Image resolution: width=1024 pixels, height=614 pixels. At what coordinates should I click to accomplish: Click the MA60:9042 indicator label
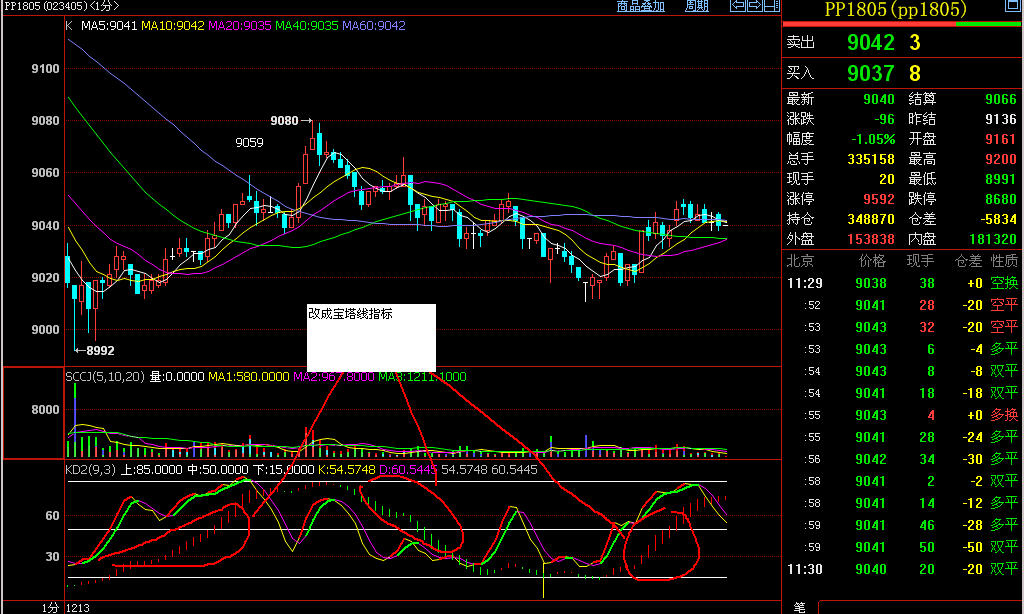(x=373, y=25)
